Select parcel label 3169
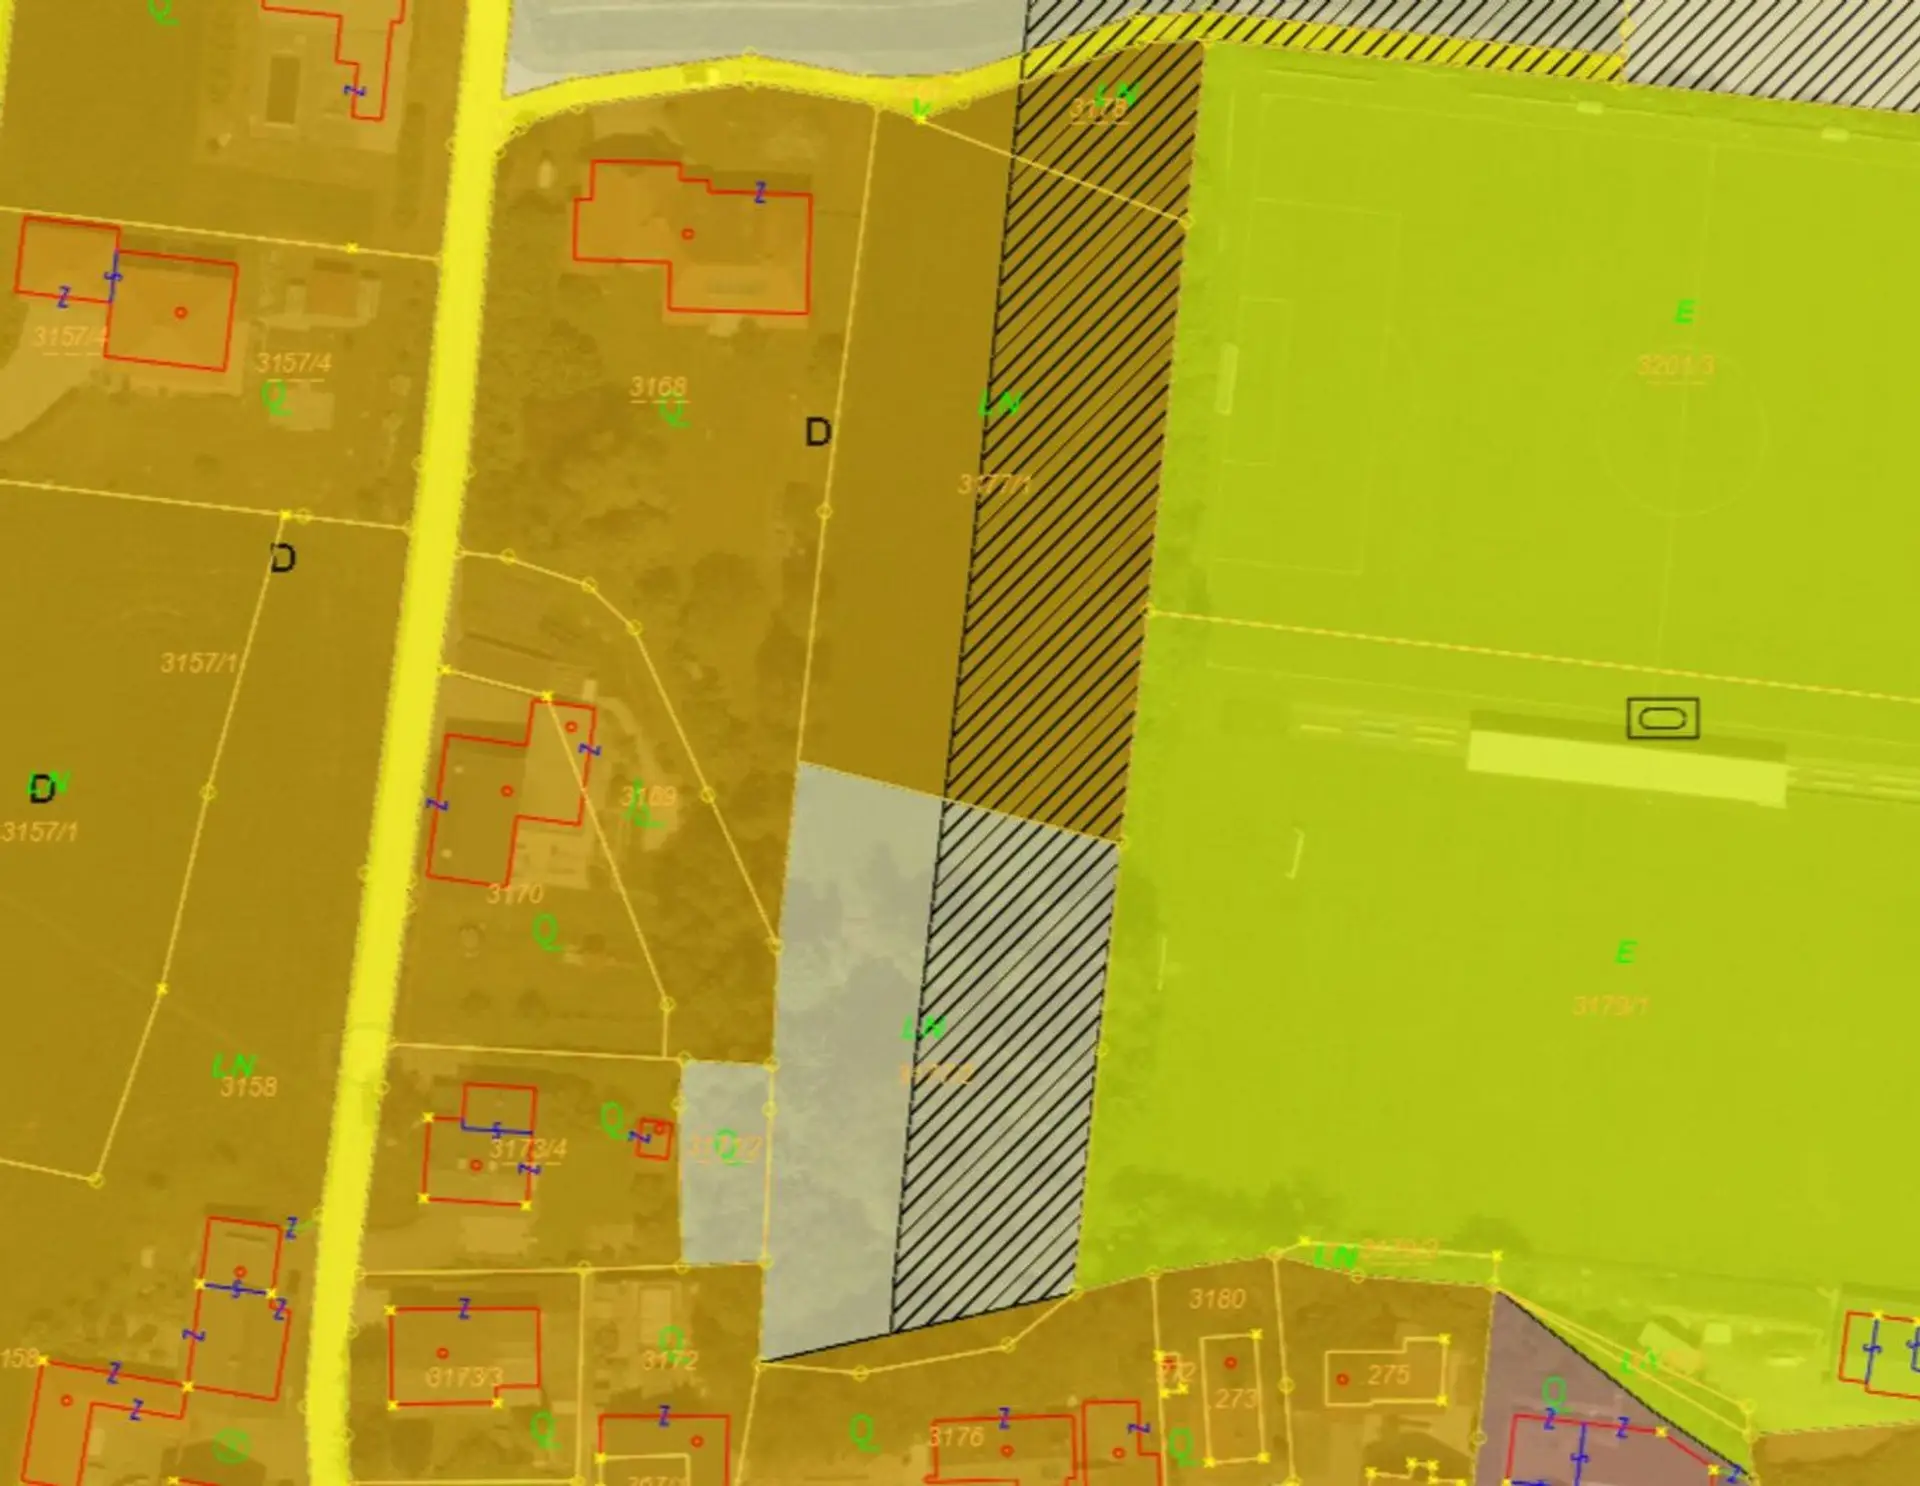The width and height of the screenshot is (1920, 1486). [648, 796]
